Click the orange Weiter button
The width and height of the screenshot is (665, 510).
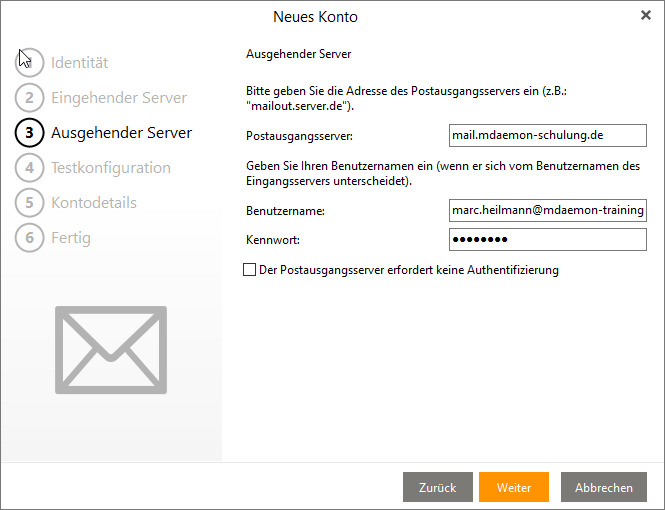[x=513, y=487]
